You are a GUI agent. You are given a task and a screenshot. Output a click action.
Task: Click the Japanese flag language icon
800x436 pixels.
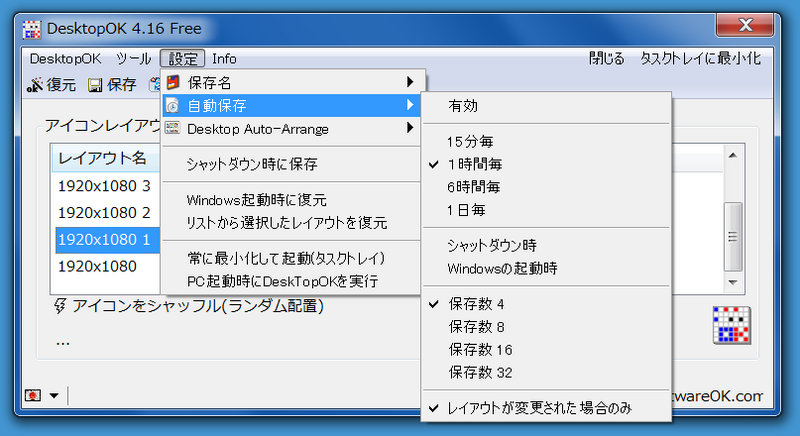coord(33,395)
